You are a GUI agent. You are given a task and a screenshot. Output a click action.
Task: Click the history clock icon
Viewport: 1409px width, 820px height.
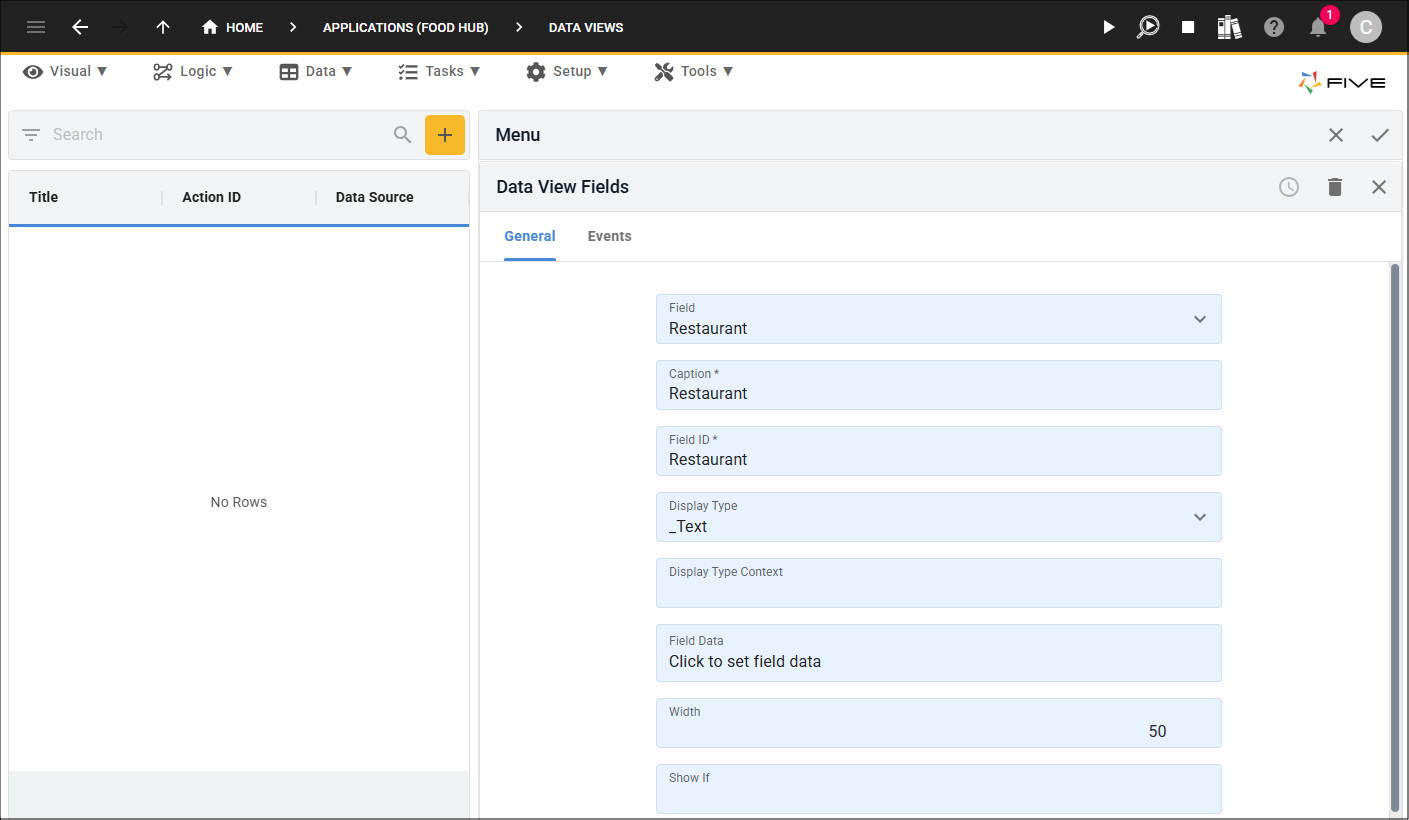(x=1289, y=187)
